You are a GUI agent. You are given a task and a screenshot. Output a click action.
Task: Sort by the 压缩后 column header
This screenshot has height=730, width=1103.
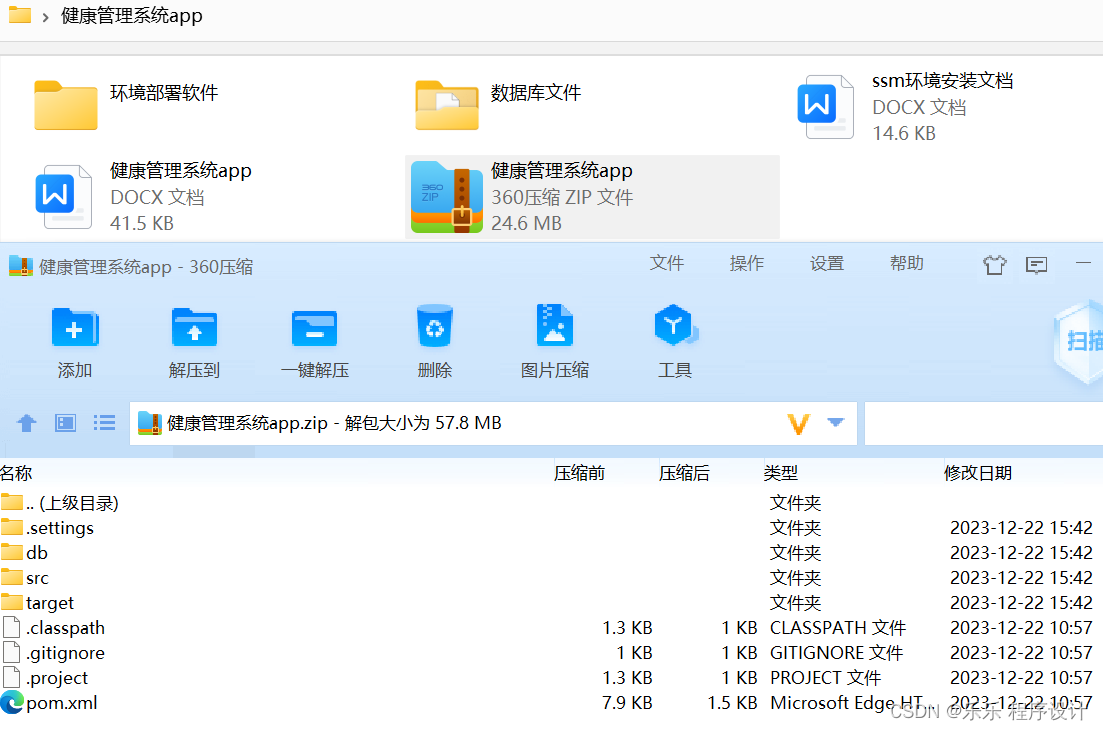pyautogui.click(x=684, y=473)
